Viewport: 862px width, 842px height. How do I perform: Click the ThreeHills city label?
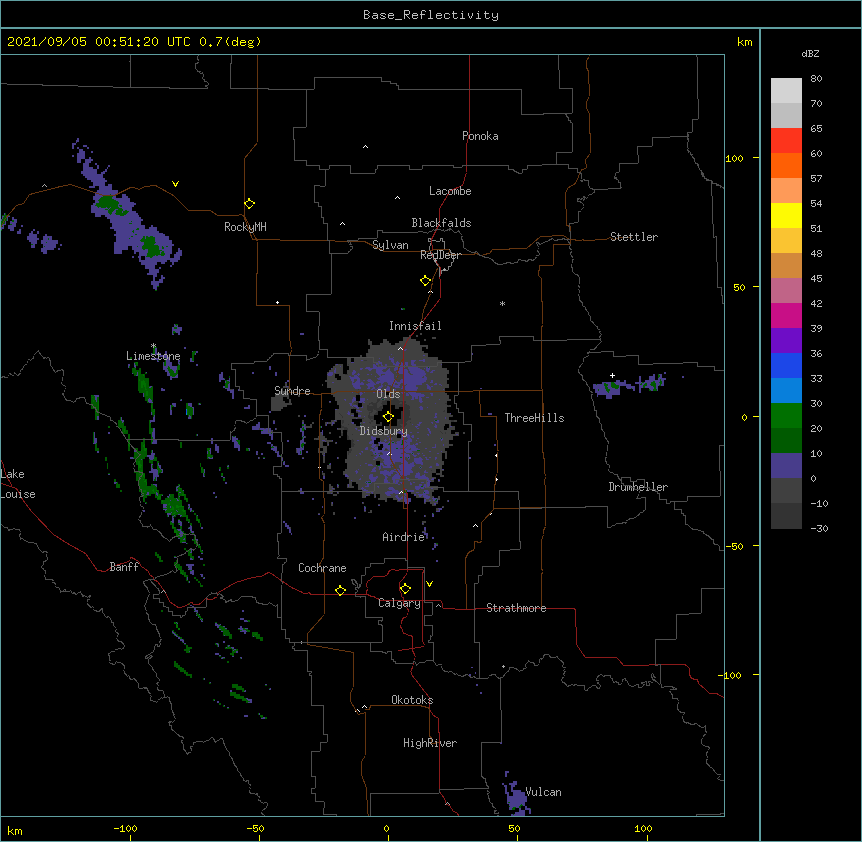(x=534, y=418)
